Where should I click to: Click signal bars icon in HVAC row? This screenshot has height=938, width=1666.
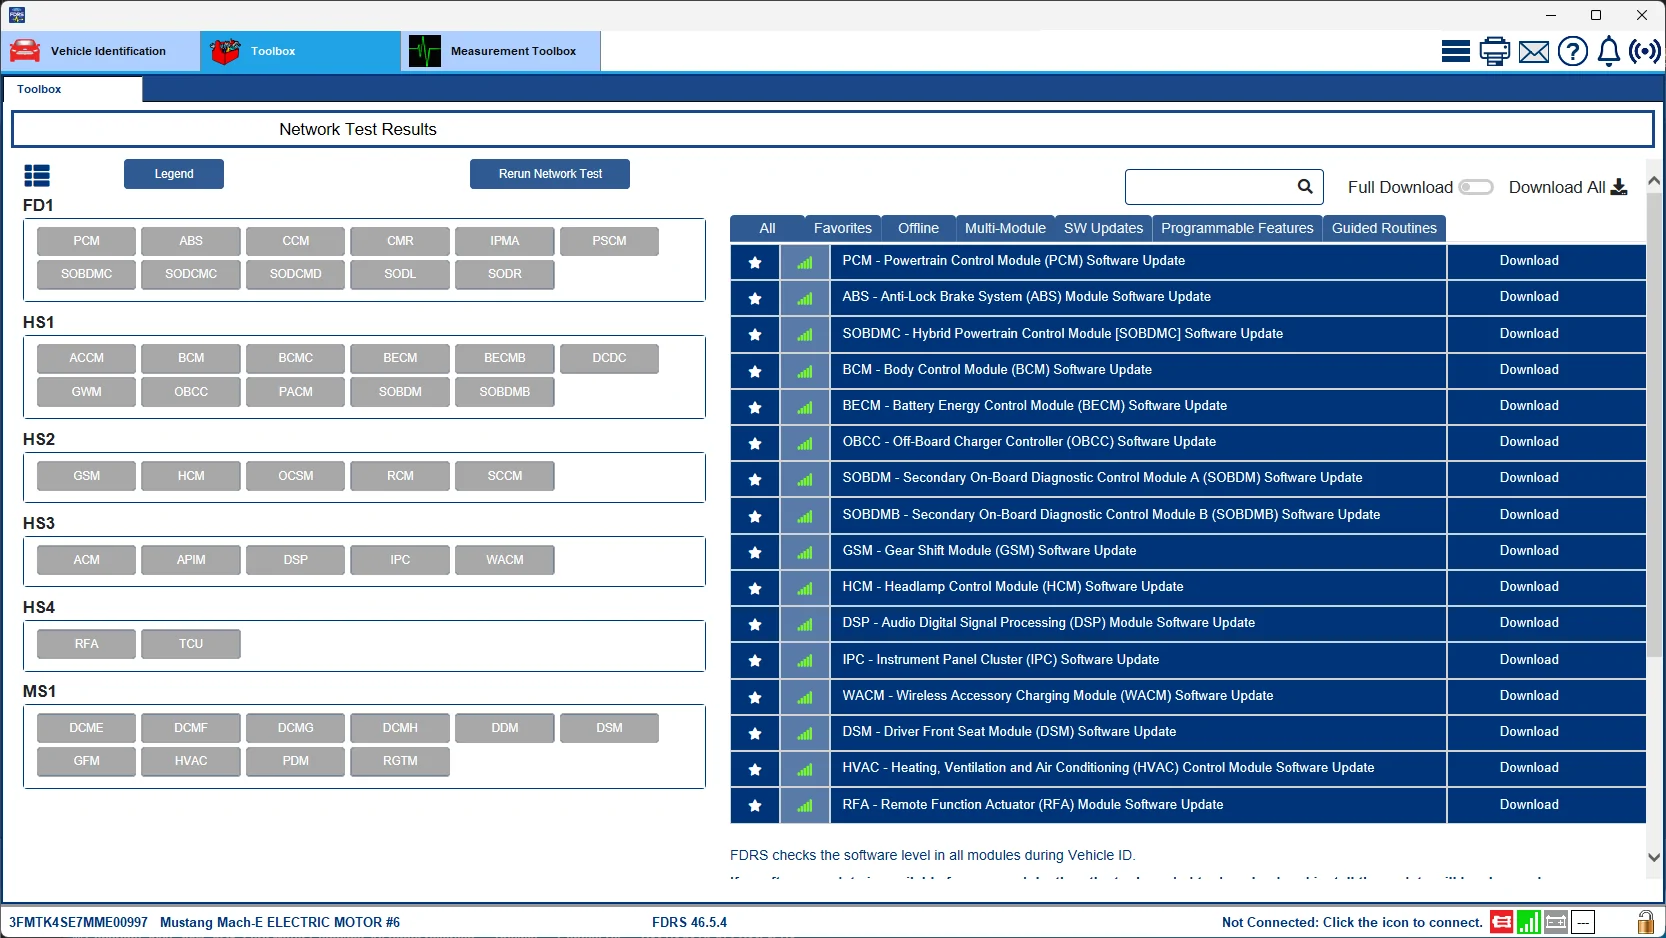(x=804, y=769)
